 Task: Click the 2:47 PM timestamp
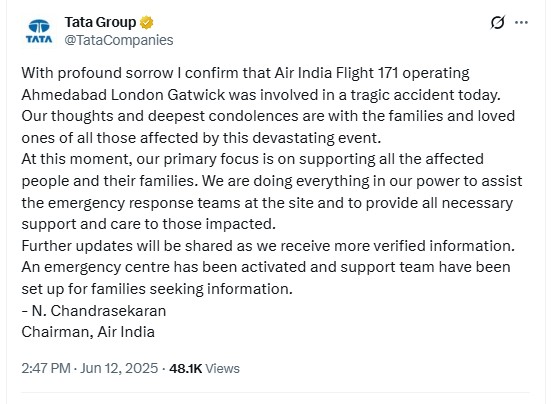46,368
